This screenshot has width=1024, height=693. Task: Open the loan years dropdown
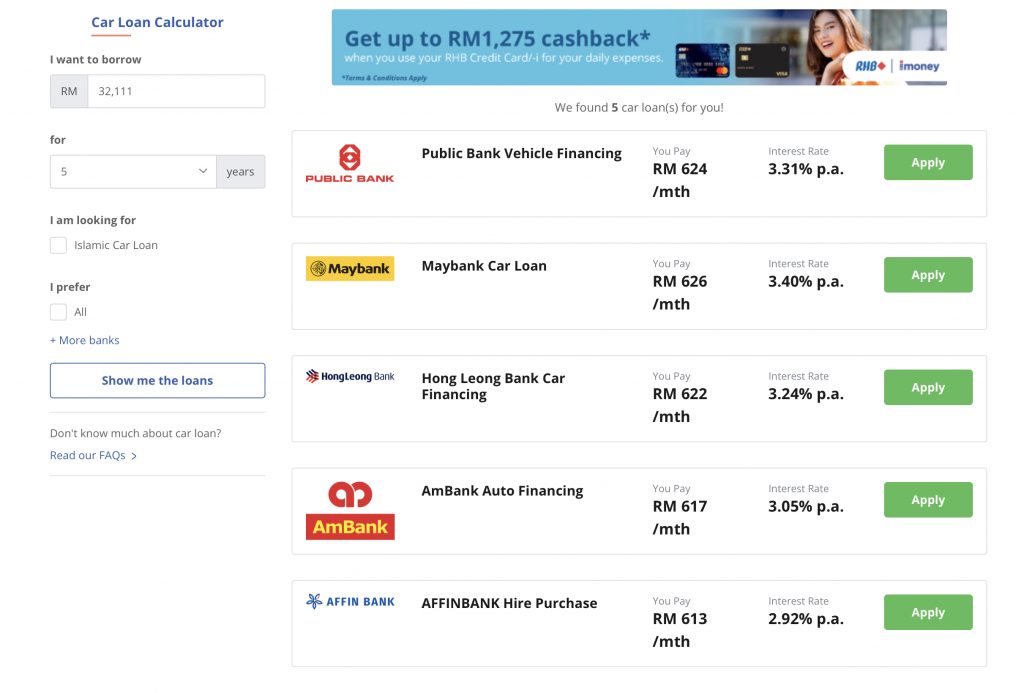click(x=133, y=172)
